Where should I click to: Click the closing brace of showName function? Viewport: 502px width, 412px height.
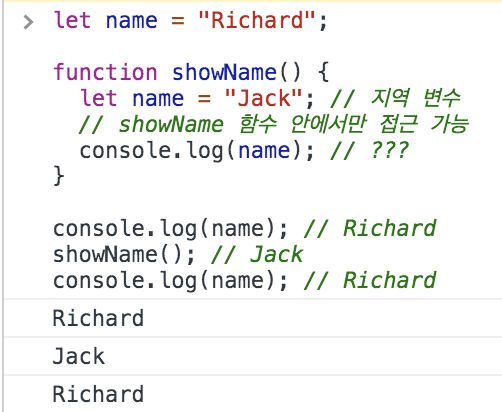[59, 176]
